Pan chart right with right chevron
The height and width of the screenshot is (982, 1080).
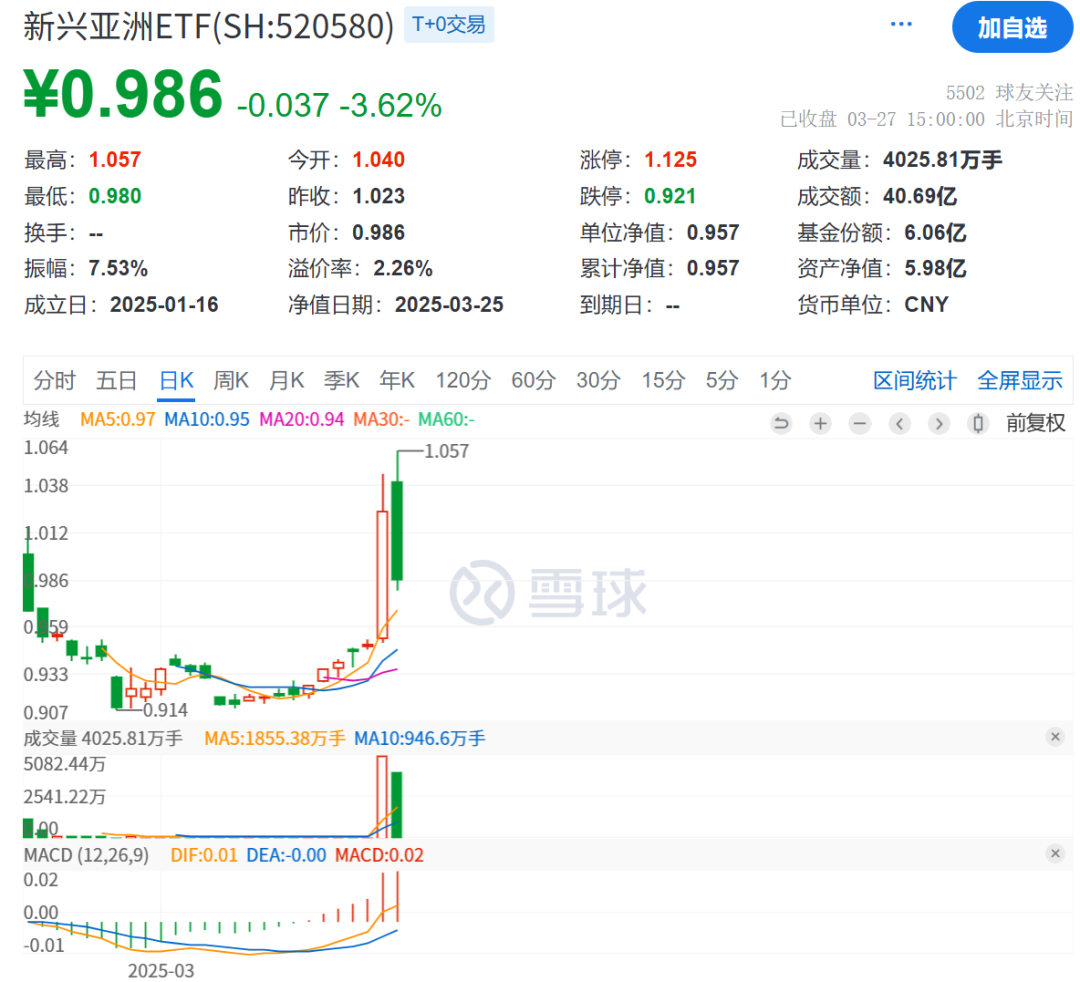pyautogui.click(x=939, y=423)
